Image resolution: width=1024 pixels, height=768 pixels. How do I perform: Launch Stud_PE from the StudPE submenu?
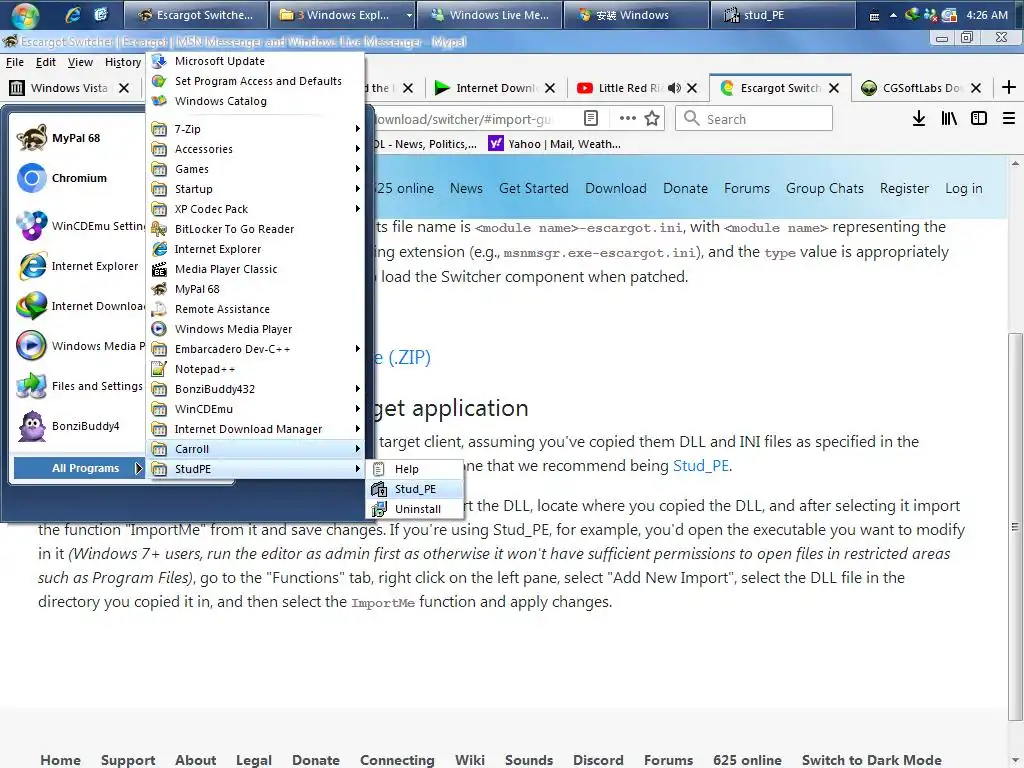(415, 489)
